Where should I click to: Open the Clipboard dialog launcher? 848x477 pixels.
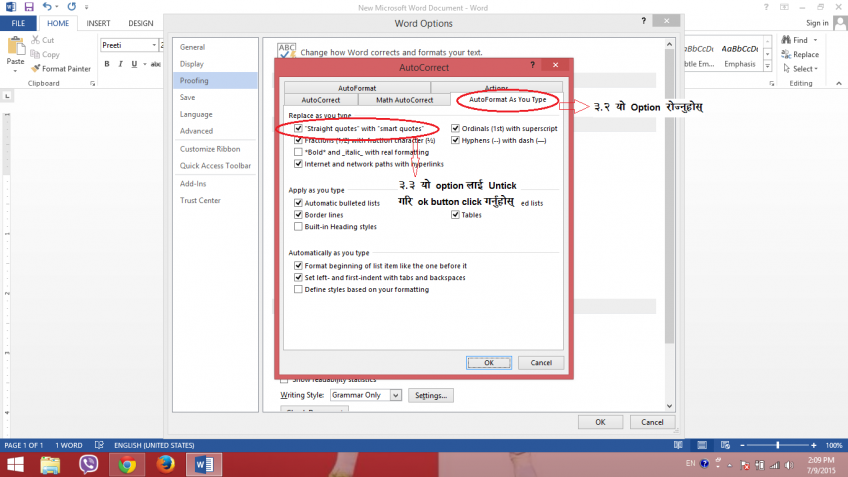coord(92,84)
